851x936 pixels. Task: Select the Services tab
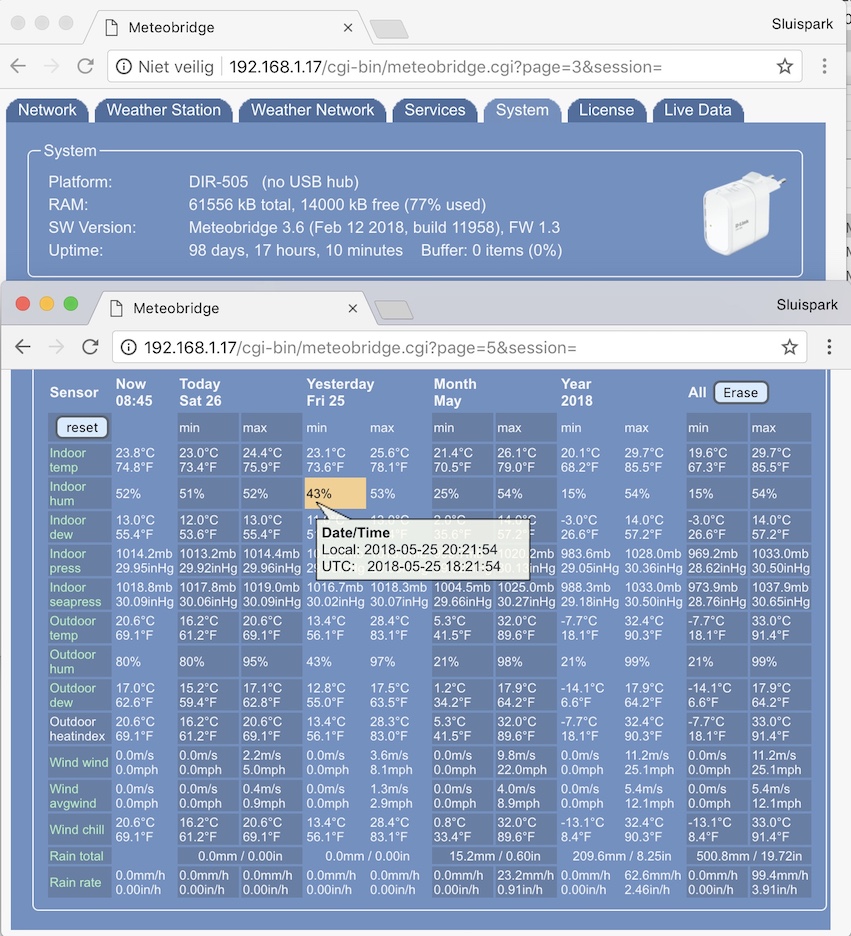(434, 110)
